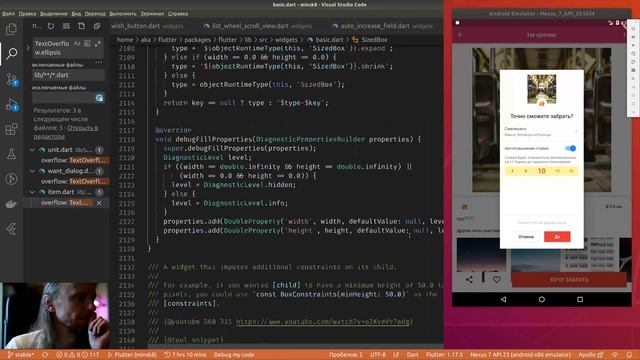Open the Testing flask view
The width and height of the screenshot is (640, 360).
point(11,154)
